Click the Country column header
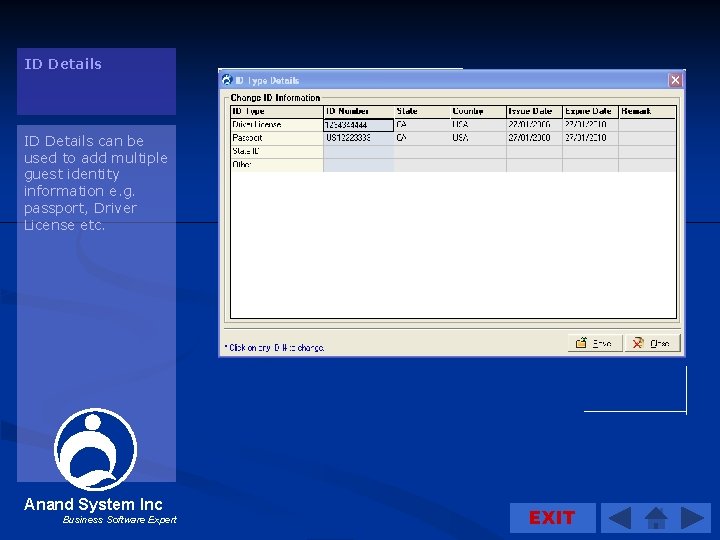Image resolution: width=720 pixels, height=540 pixels. point(478,112)
